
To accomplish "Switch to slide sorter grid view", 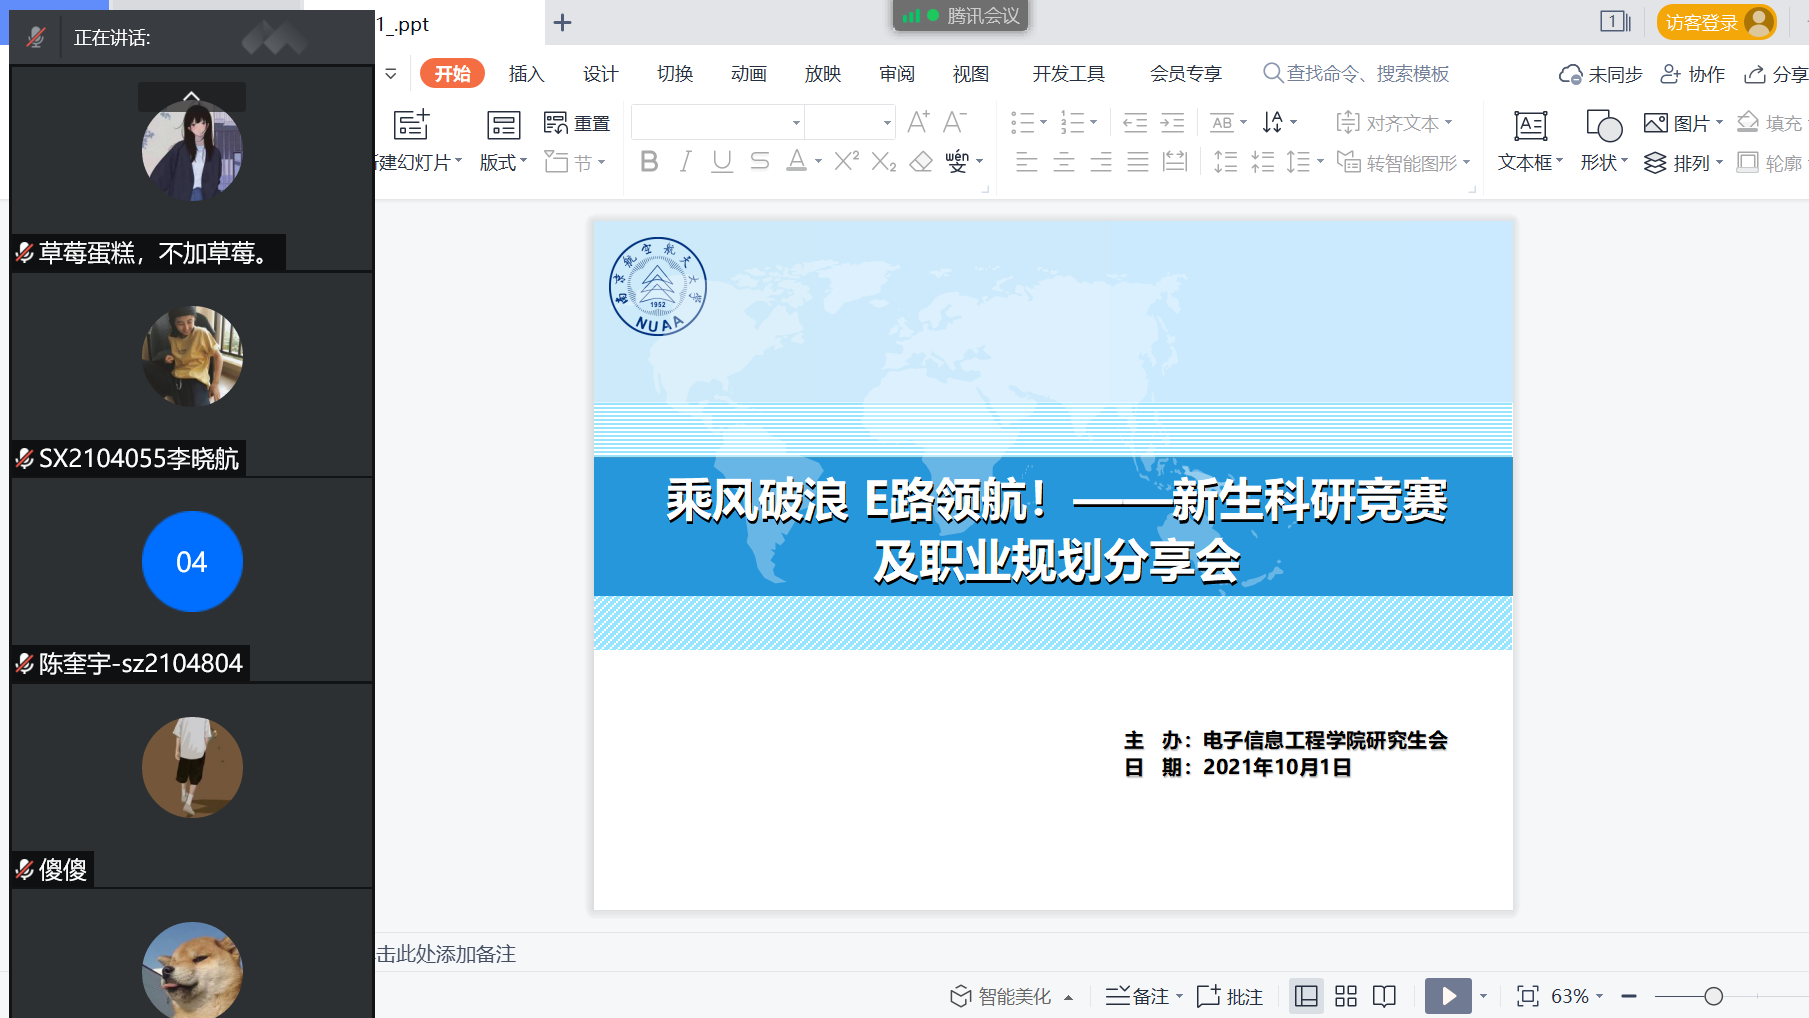I will coord(1346,996).
